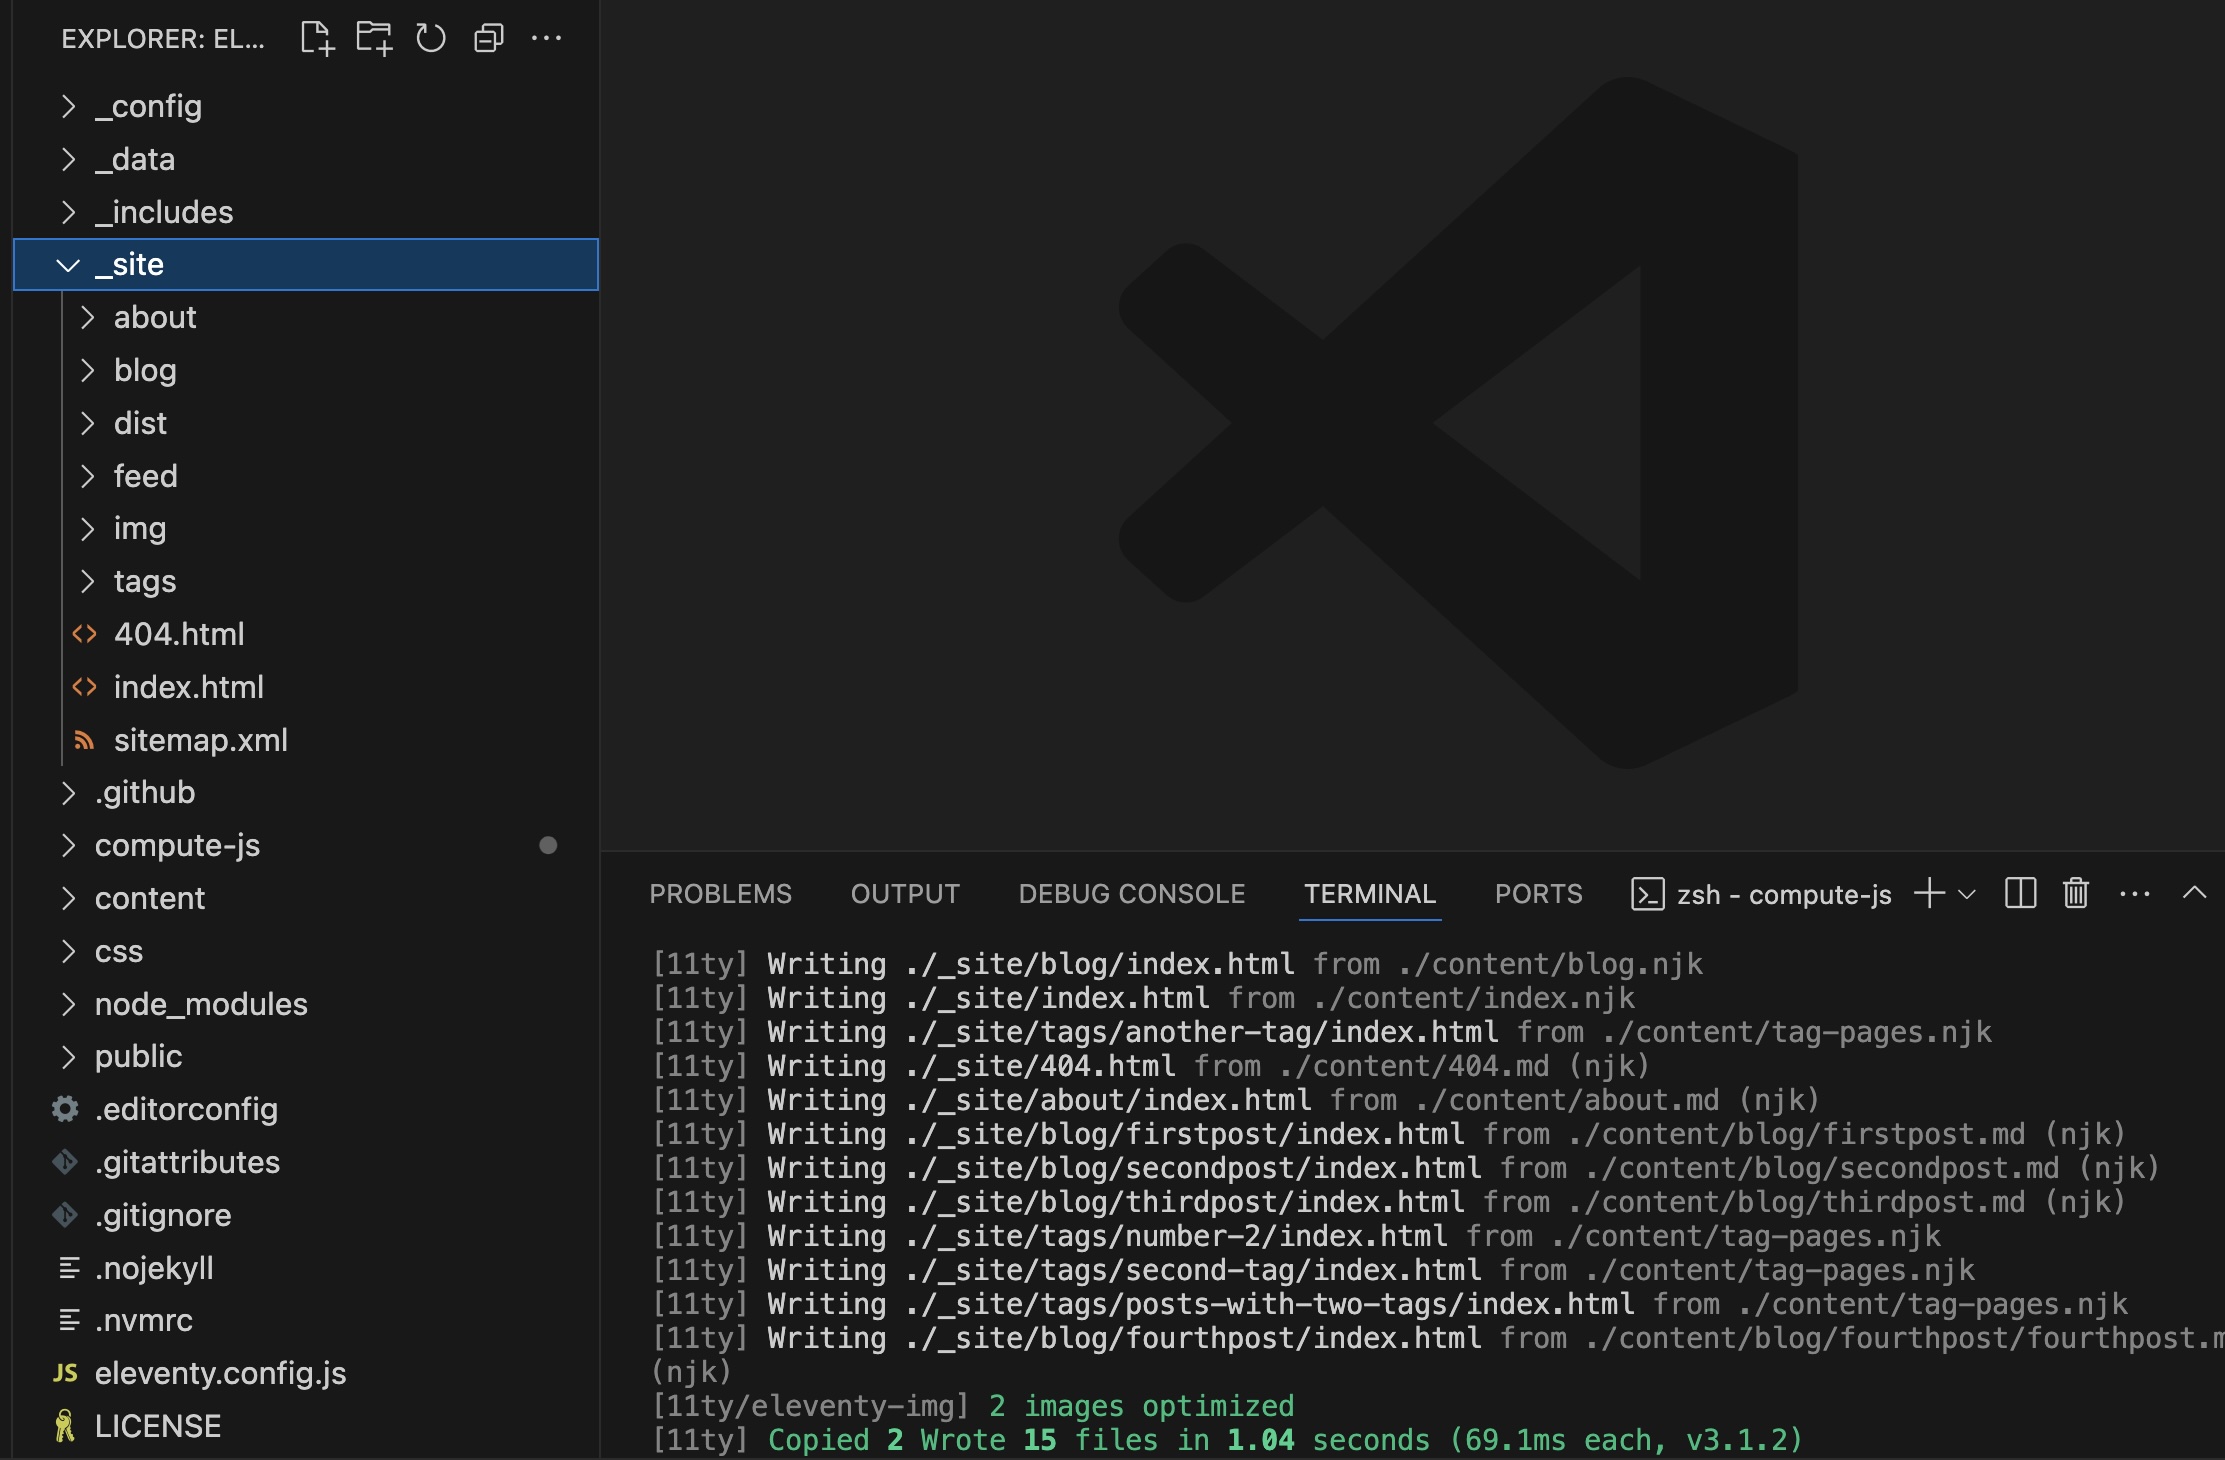
Task: Click the gear icon beside .editorconfig
Action: [x=64, y=1109]
